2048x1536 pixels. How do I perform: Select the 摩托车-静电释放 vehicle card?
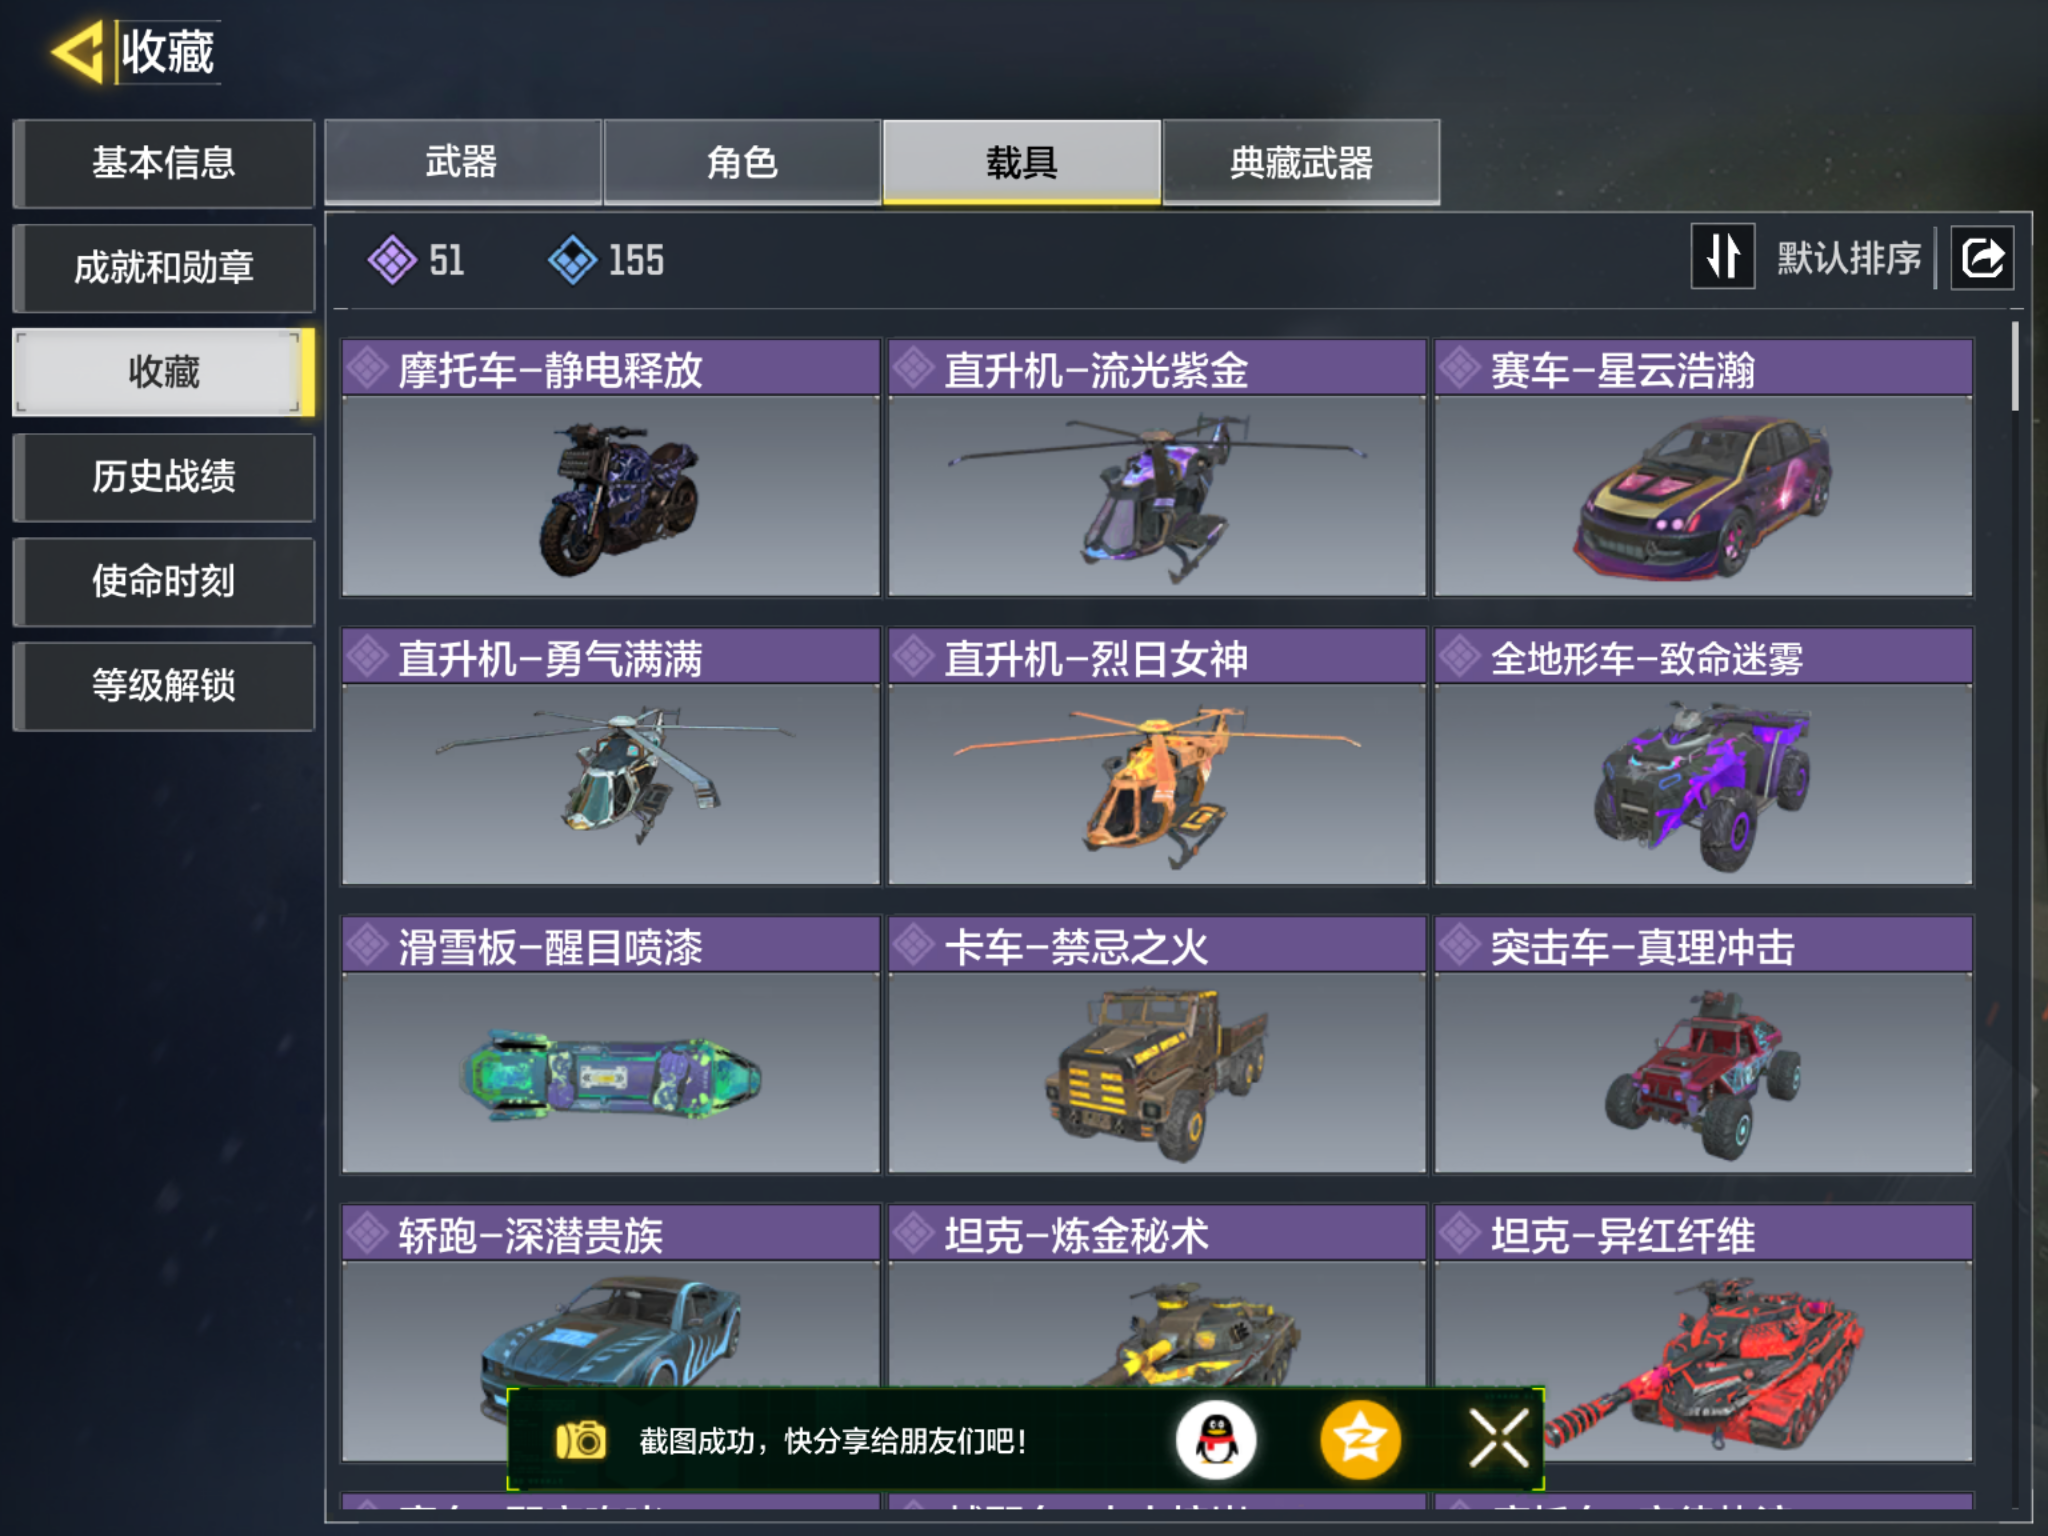click(610, 468)
